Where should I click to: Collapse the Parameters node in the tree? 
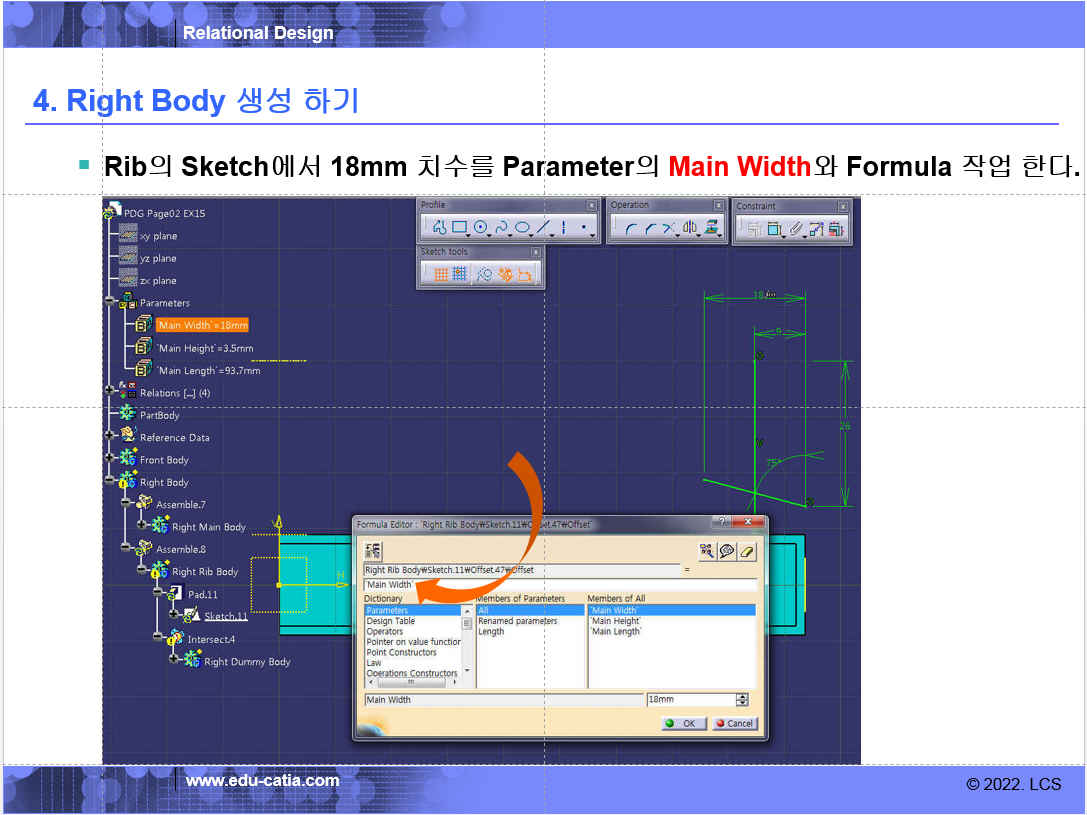point(110,302)
